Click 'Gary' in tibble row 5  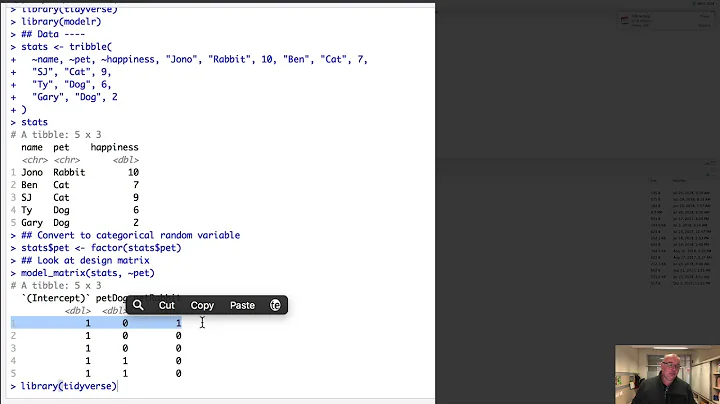pyautogui.click(x=32, y=223)
